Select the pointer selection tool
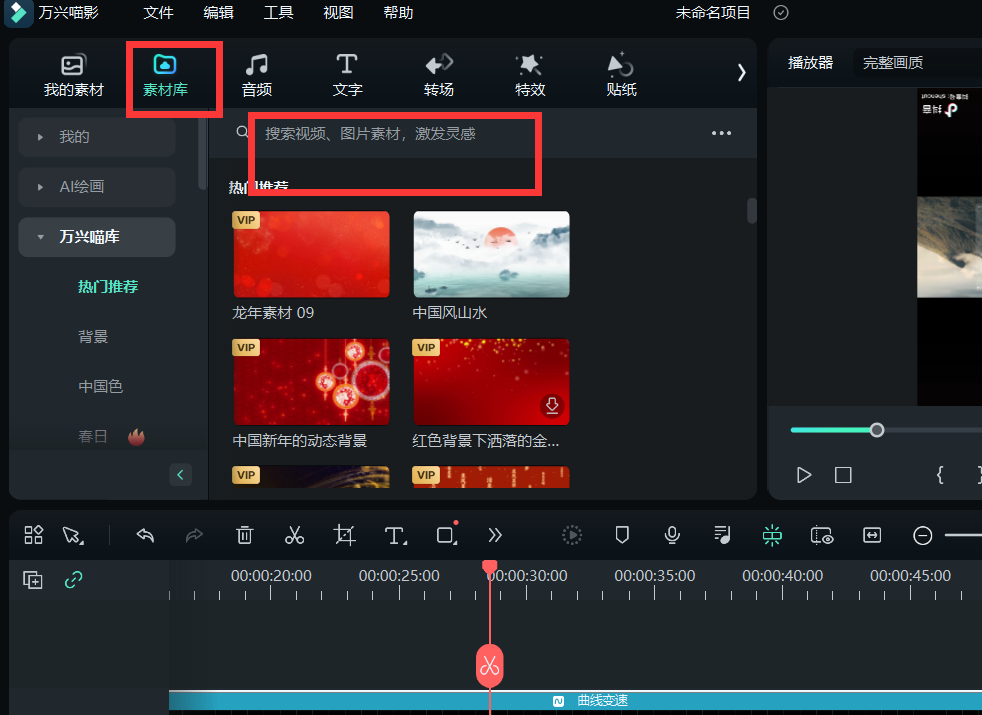982x715 pixels. coord(72,535)
